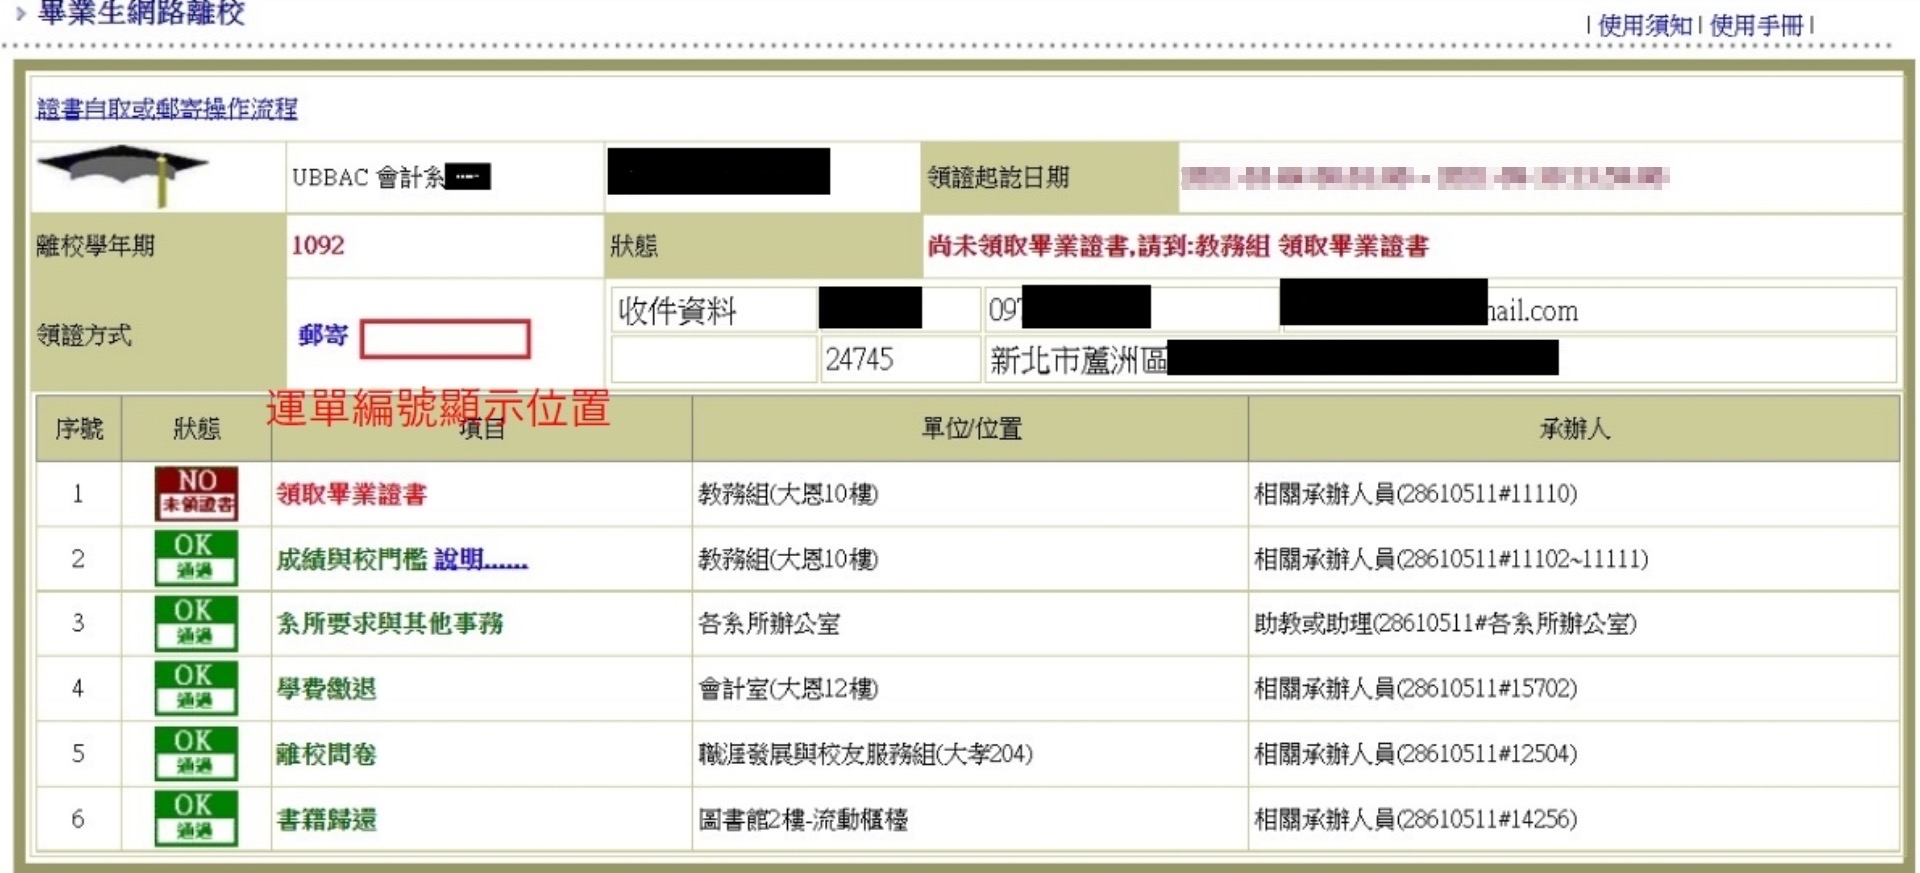
Task: Click the 領取畢業證書 item
Action: 351,494
